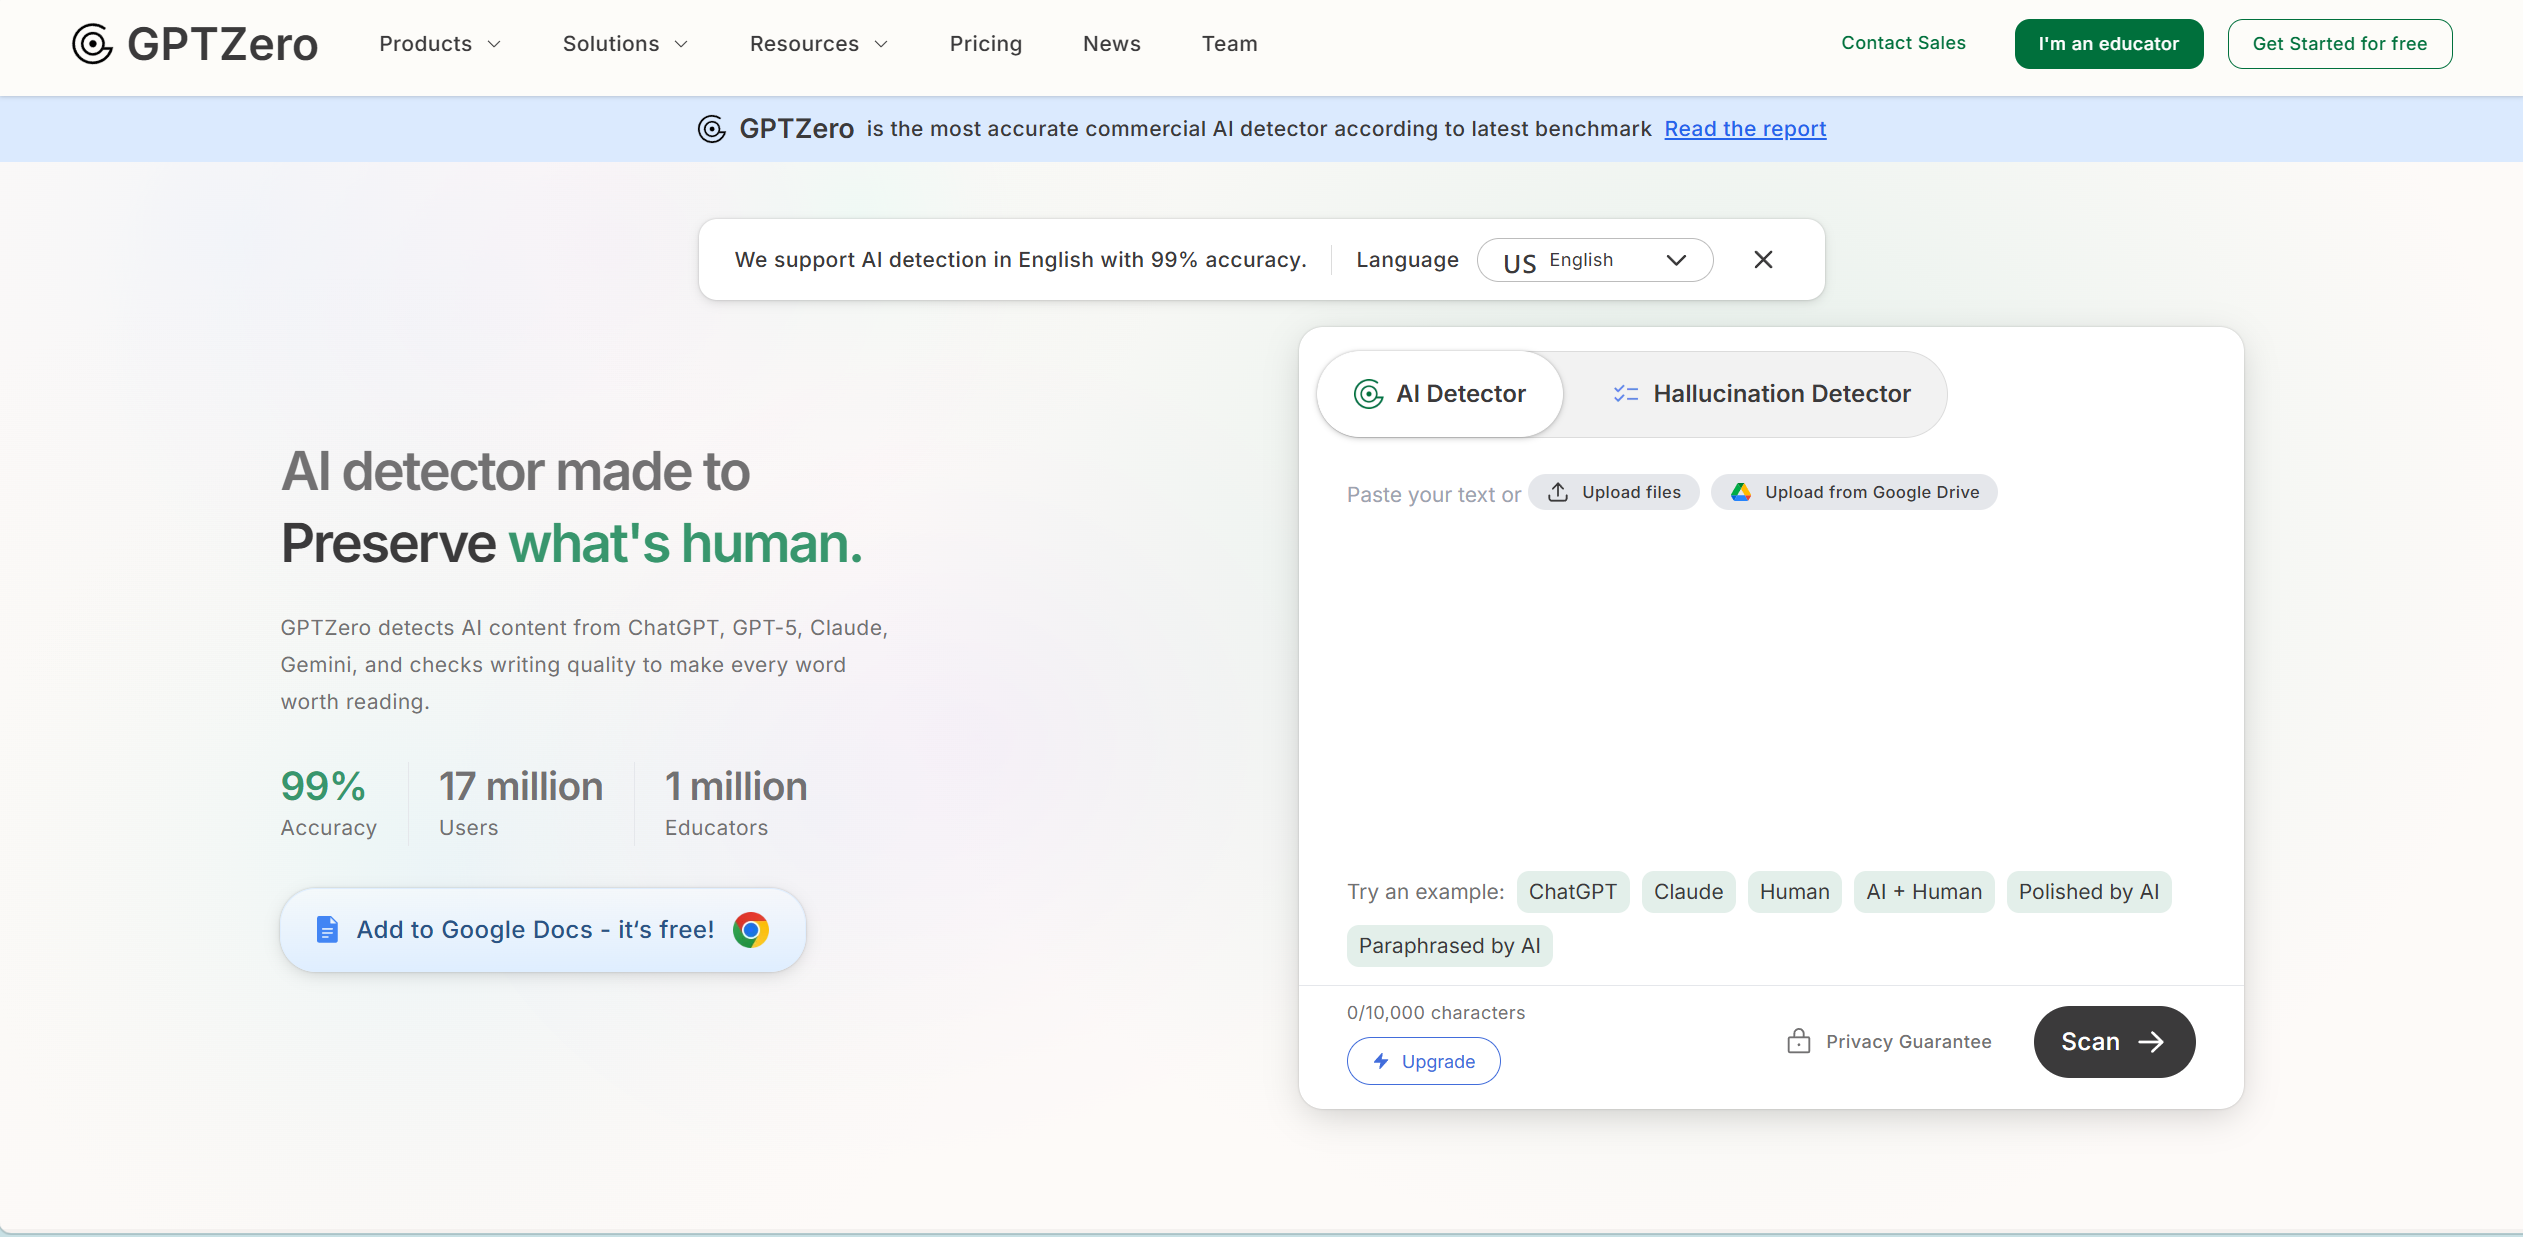Image resolution: width=2523 pixels, height=1237 pixels.
Task: Try the Human example
Action: (x=1795, y=892)
